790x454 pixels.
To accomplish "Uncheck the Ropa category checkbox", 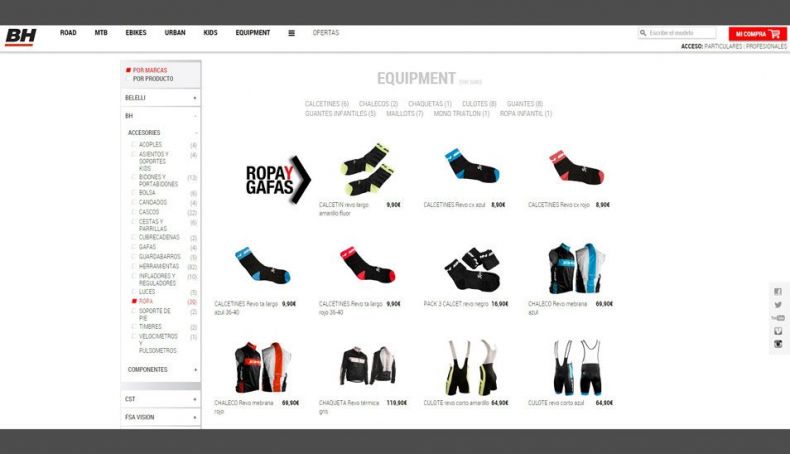I will [134, 301].
